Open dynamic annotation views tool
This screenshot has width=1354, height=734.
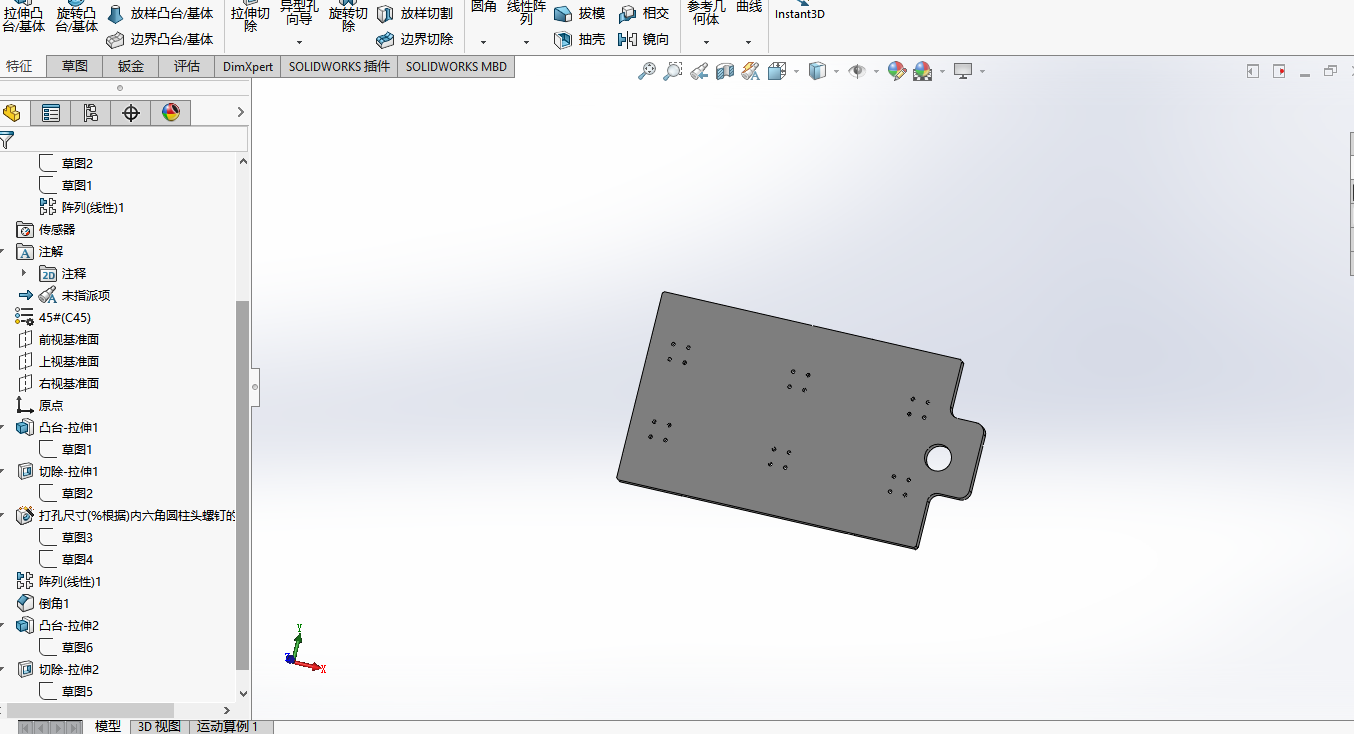tap(751, 71)
